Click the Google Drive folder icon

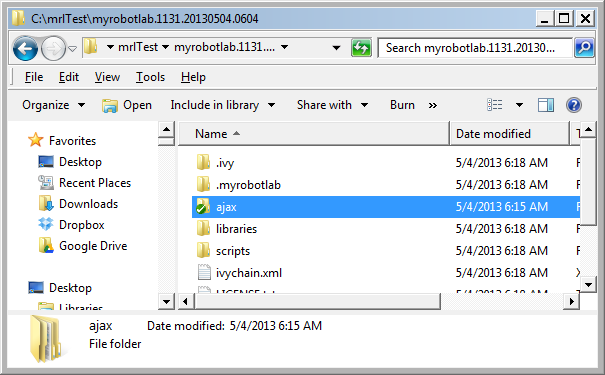click(x=46, y=245)
